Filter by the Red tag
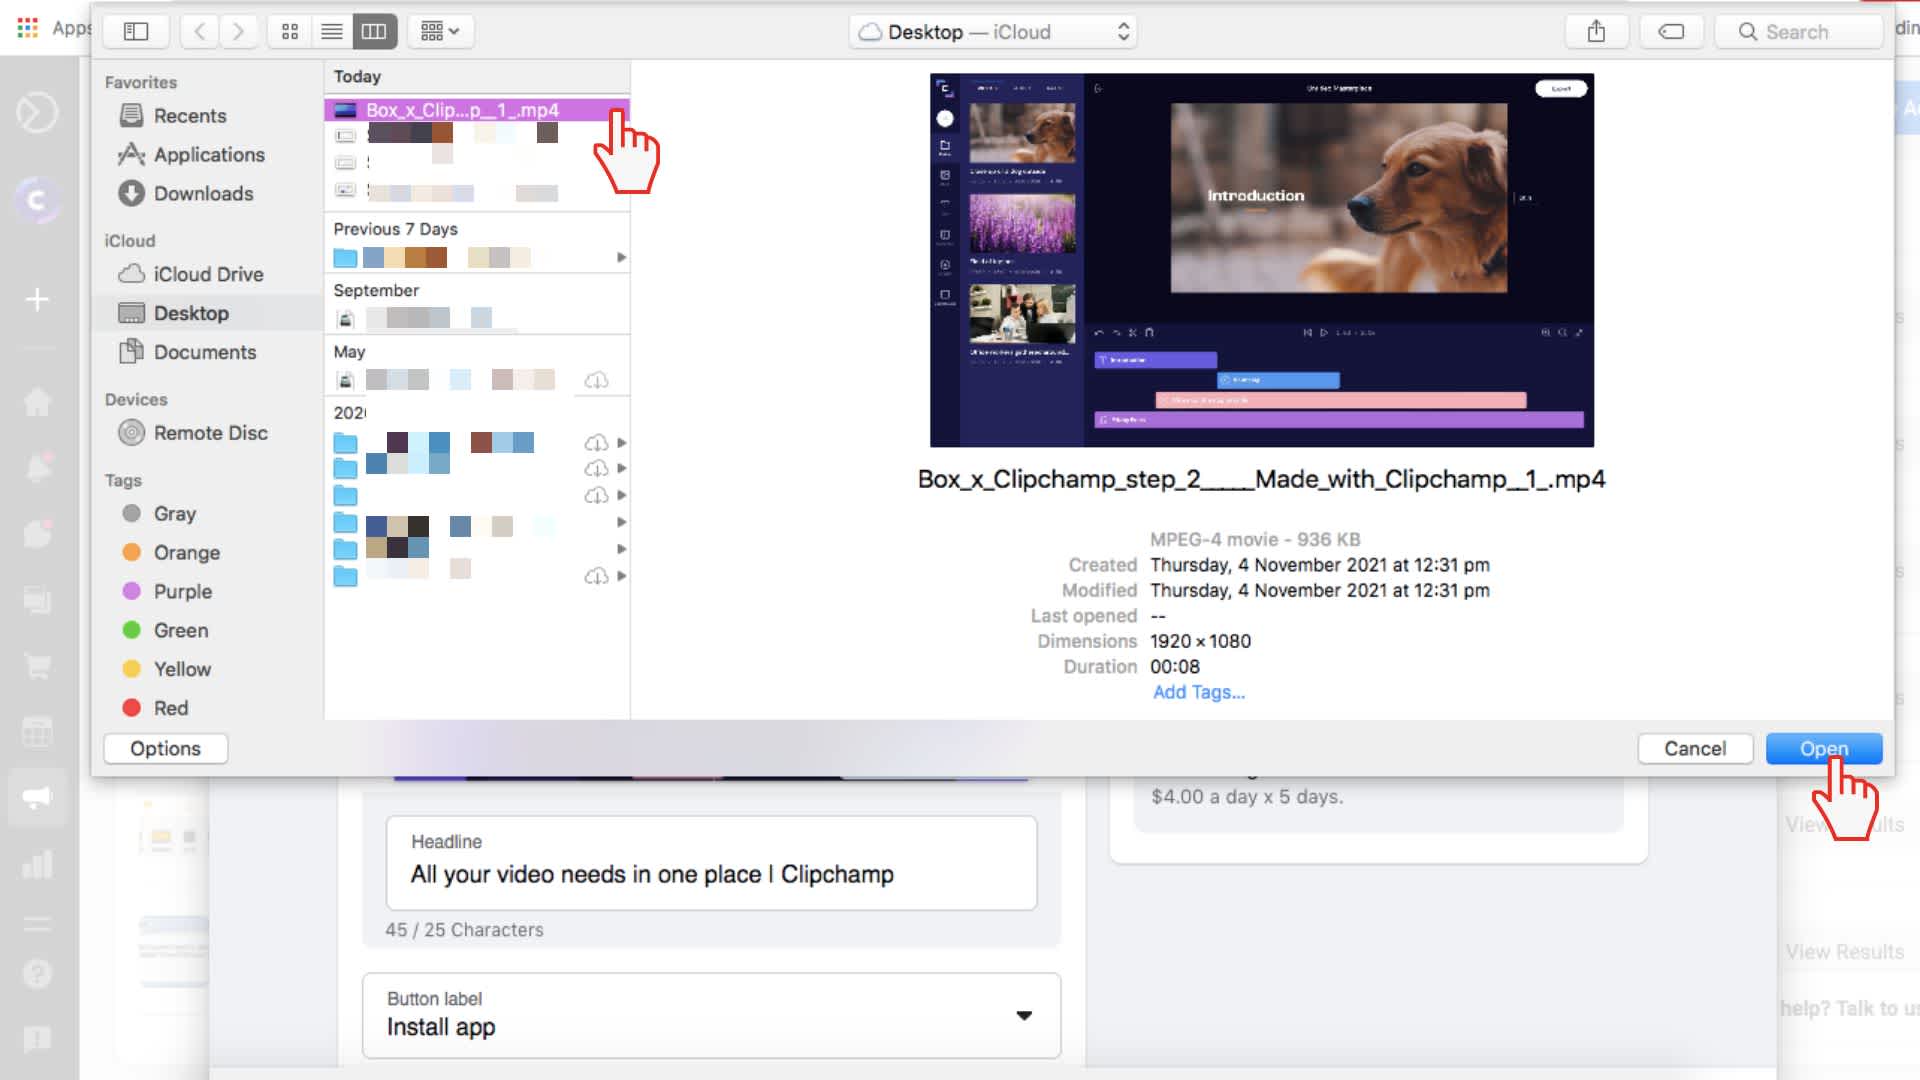 pos(155,709)
